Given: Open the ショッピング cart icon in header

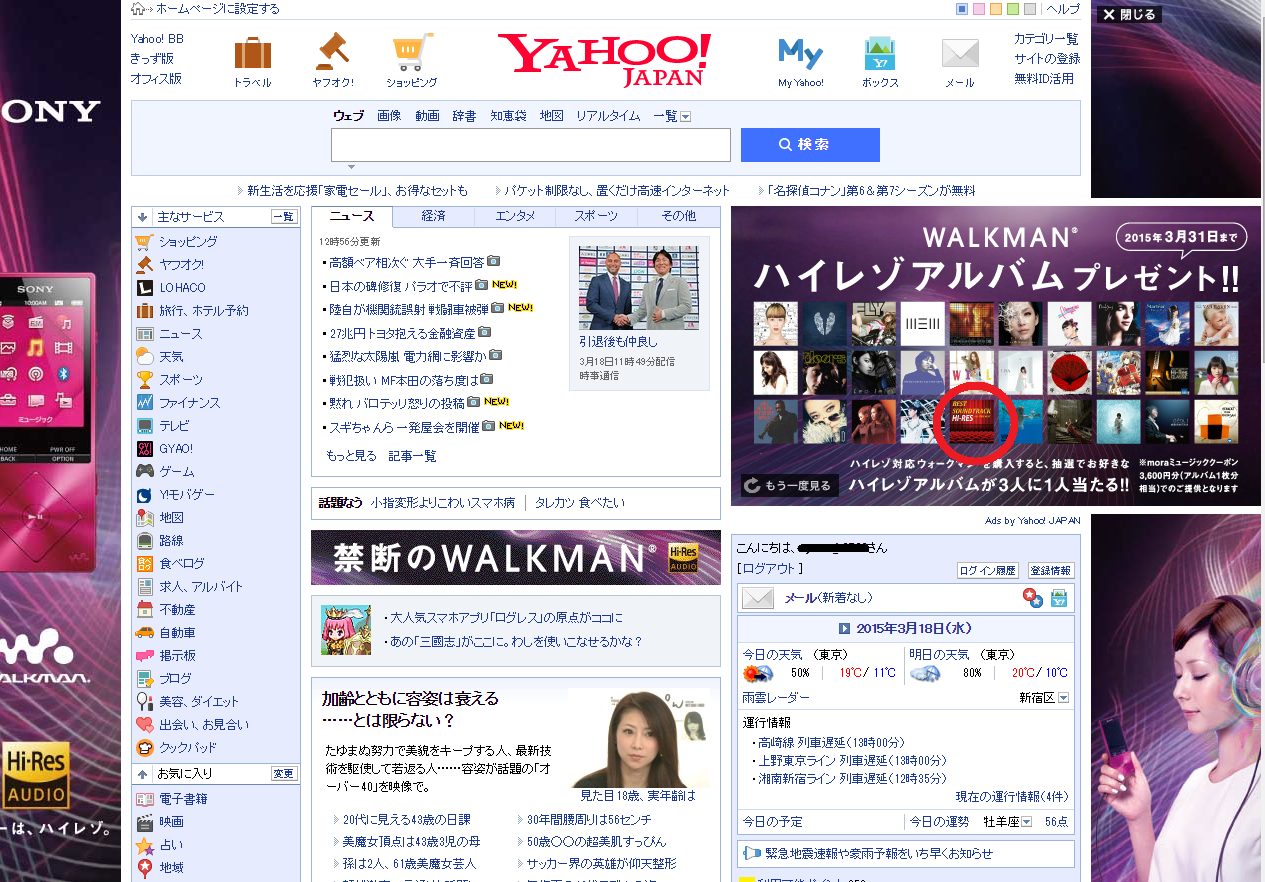Looking at the screenshot, I should 412,52.
